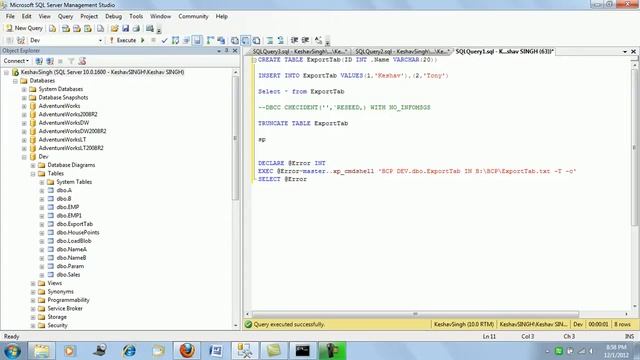Open the Connect dropdown in Object Explorer
Screen dimensions: 640x360
pyautogui.click(x=16, y=61)
